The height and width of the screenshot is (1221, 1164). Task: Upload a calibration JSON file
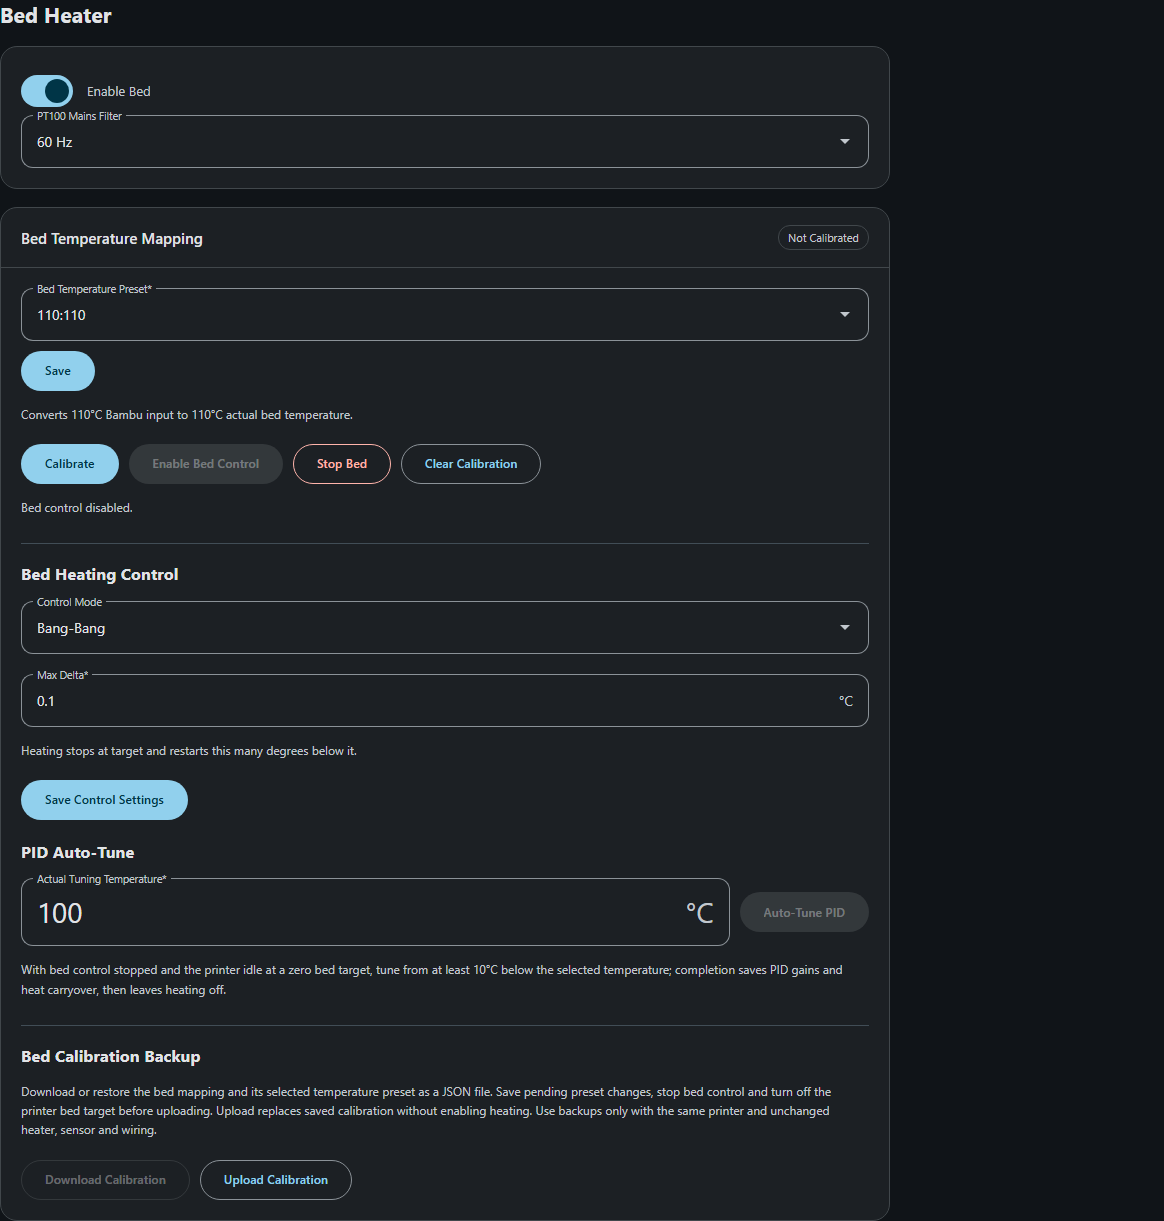[x=276, y=1180]
